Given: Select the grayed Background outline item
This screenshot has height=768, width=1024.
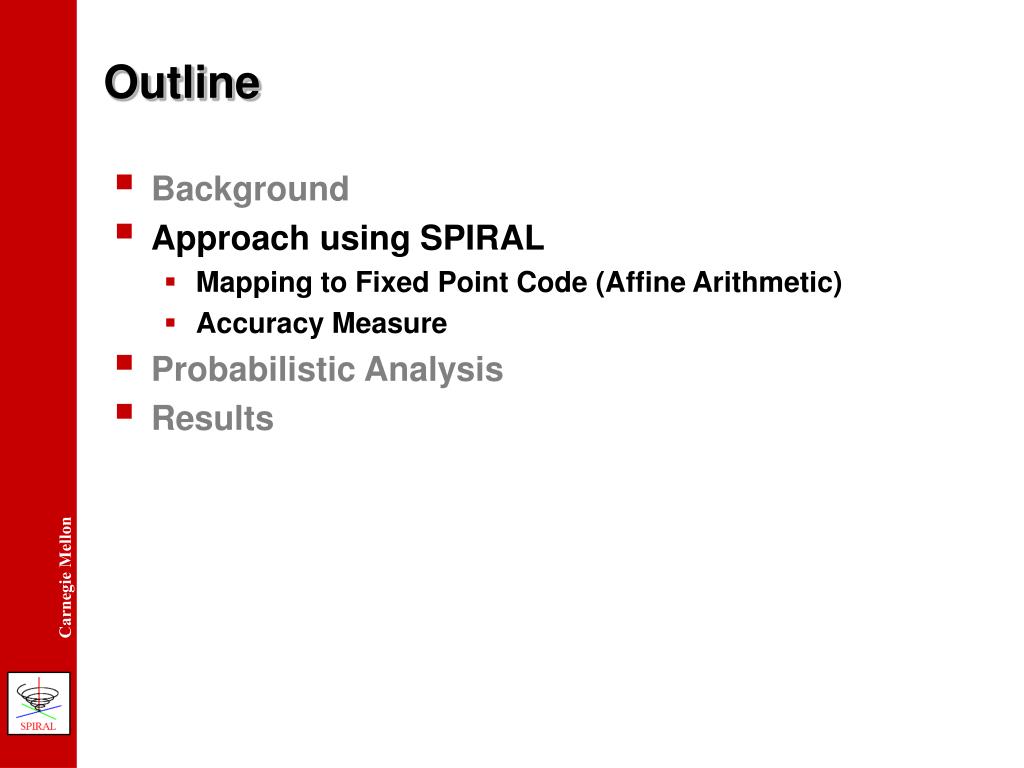Looking at the screenshot, I should [250, 189].
